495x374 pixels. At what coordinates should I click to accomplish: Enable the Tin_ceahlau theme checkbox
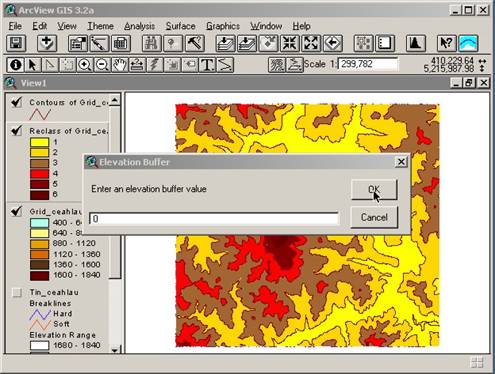(17, 292)
